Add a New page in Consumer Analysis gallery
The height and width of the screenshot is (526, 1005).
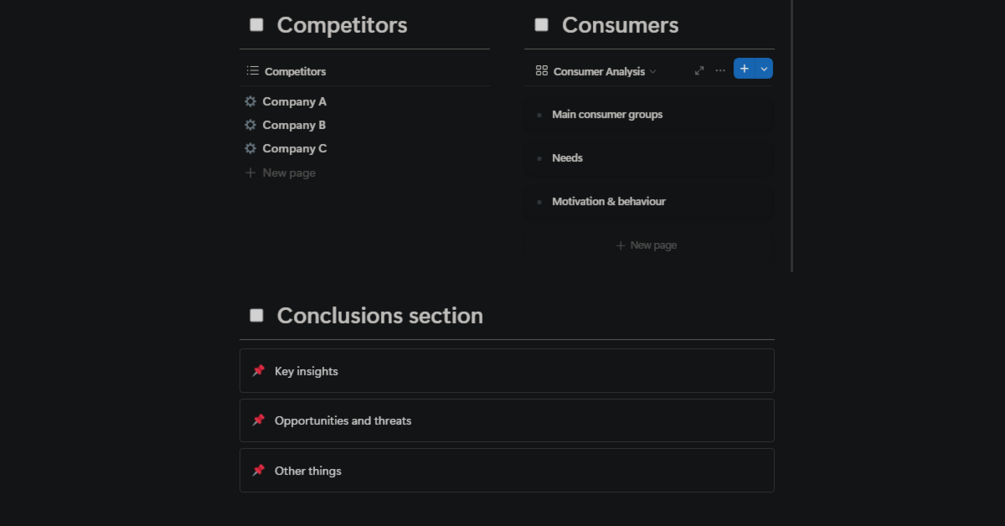(x=646, y=245)
